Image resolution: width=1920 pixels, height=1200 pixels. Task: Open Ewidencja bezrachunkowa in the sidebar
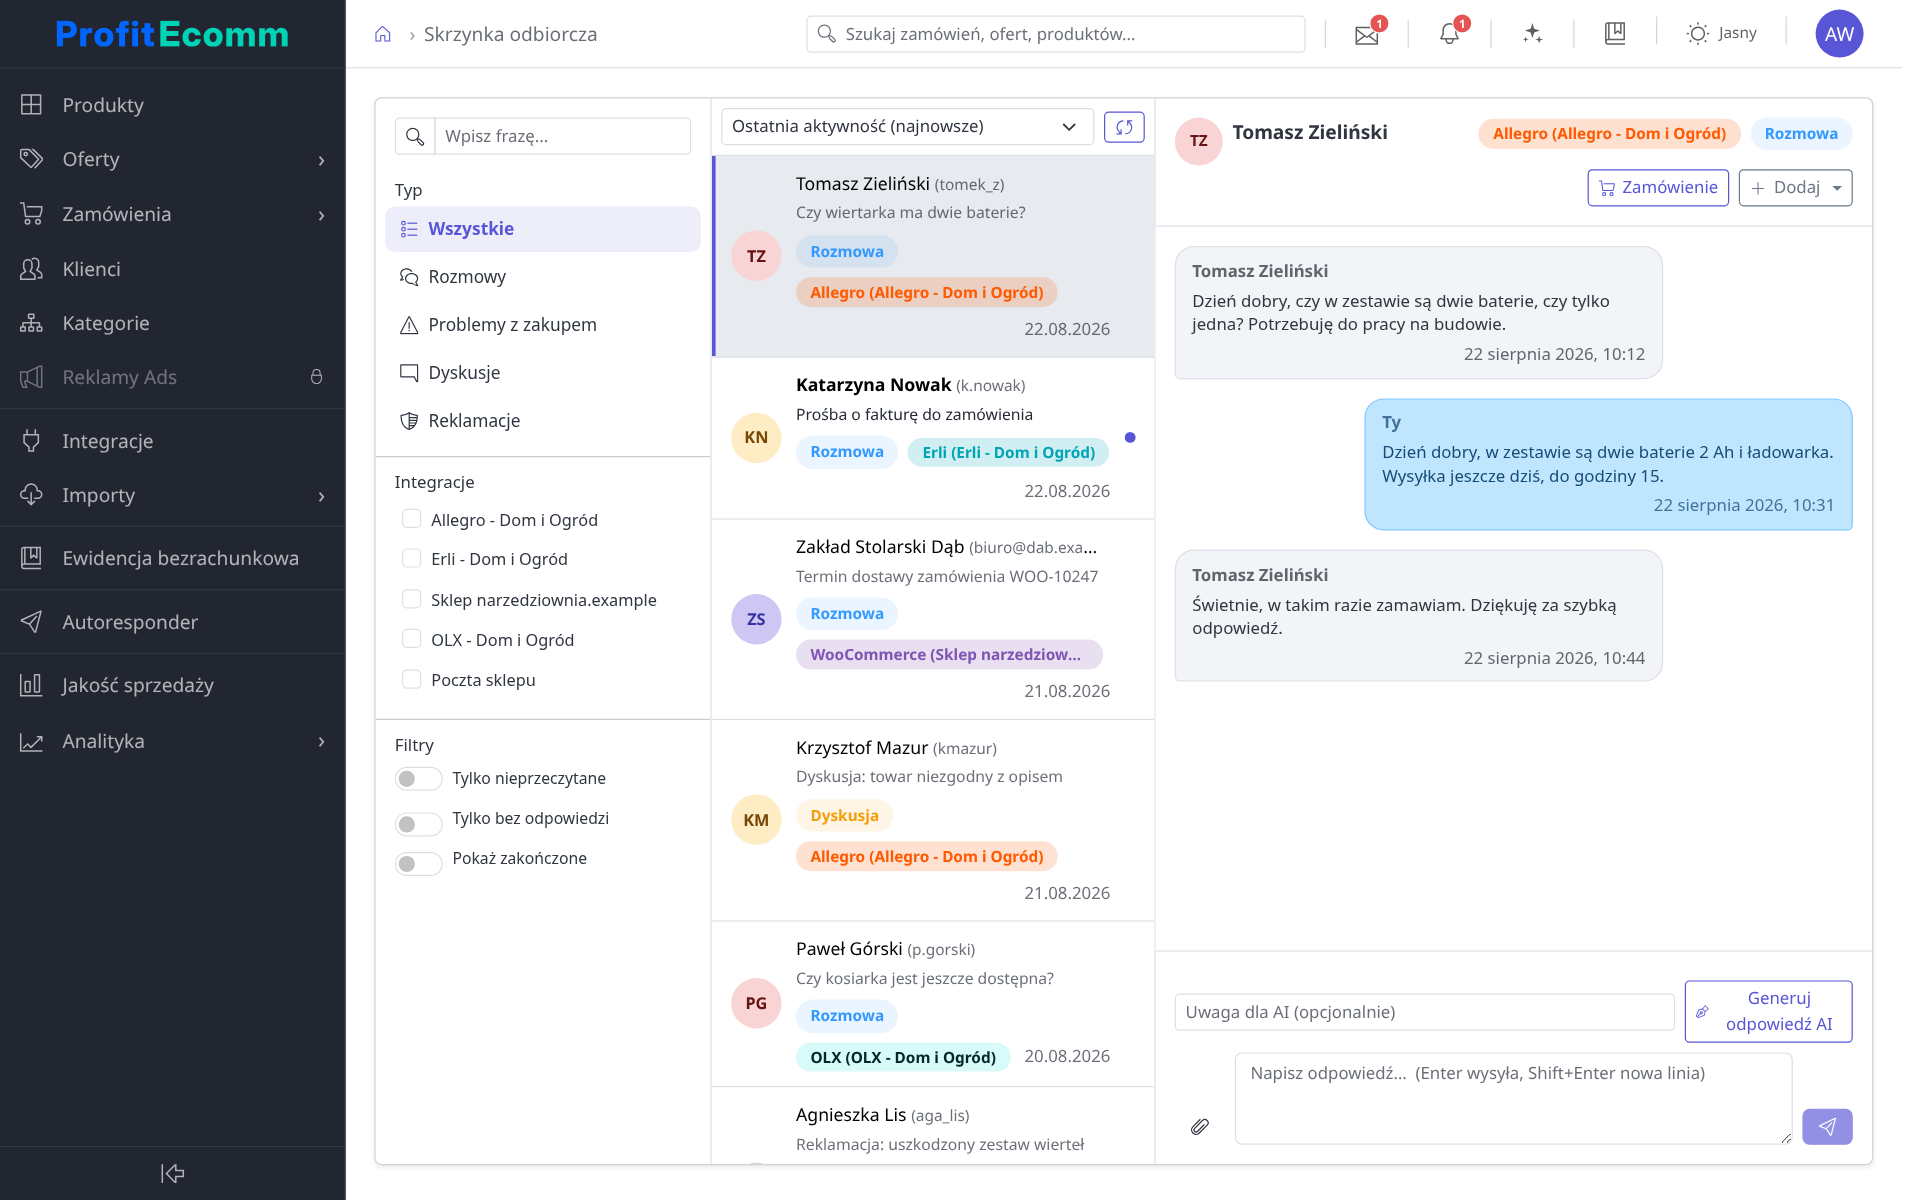tap(172, 558)
